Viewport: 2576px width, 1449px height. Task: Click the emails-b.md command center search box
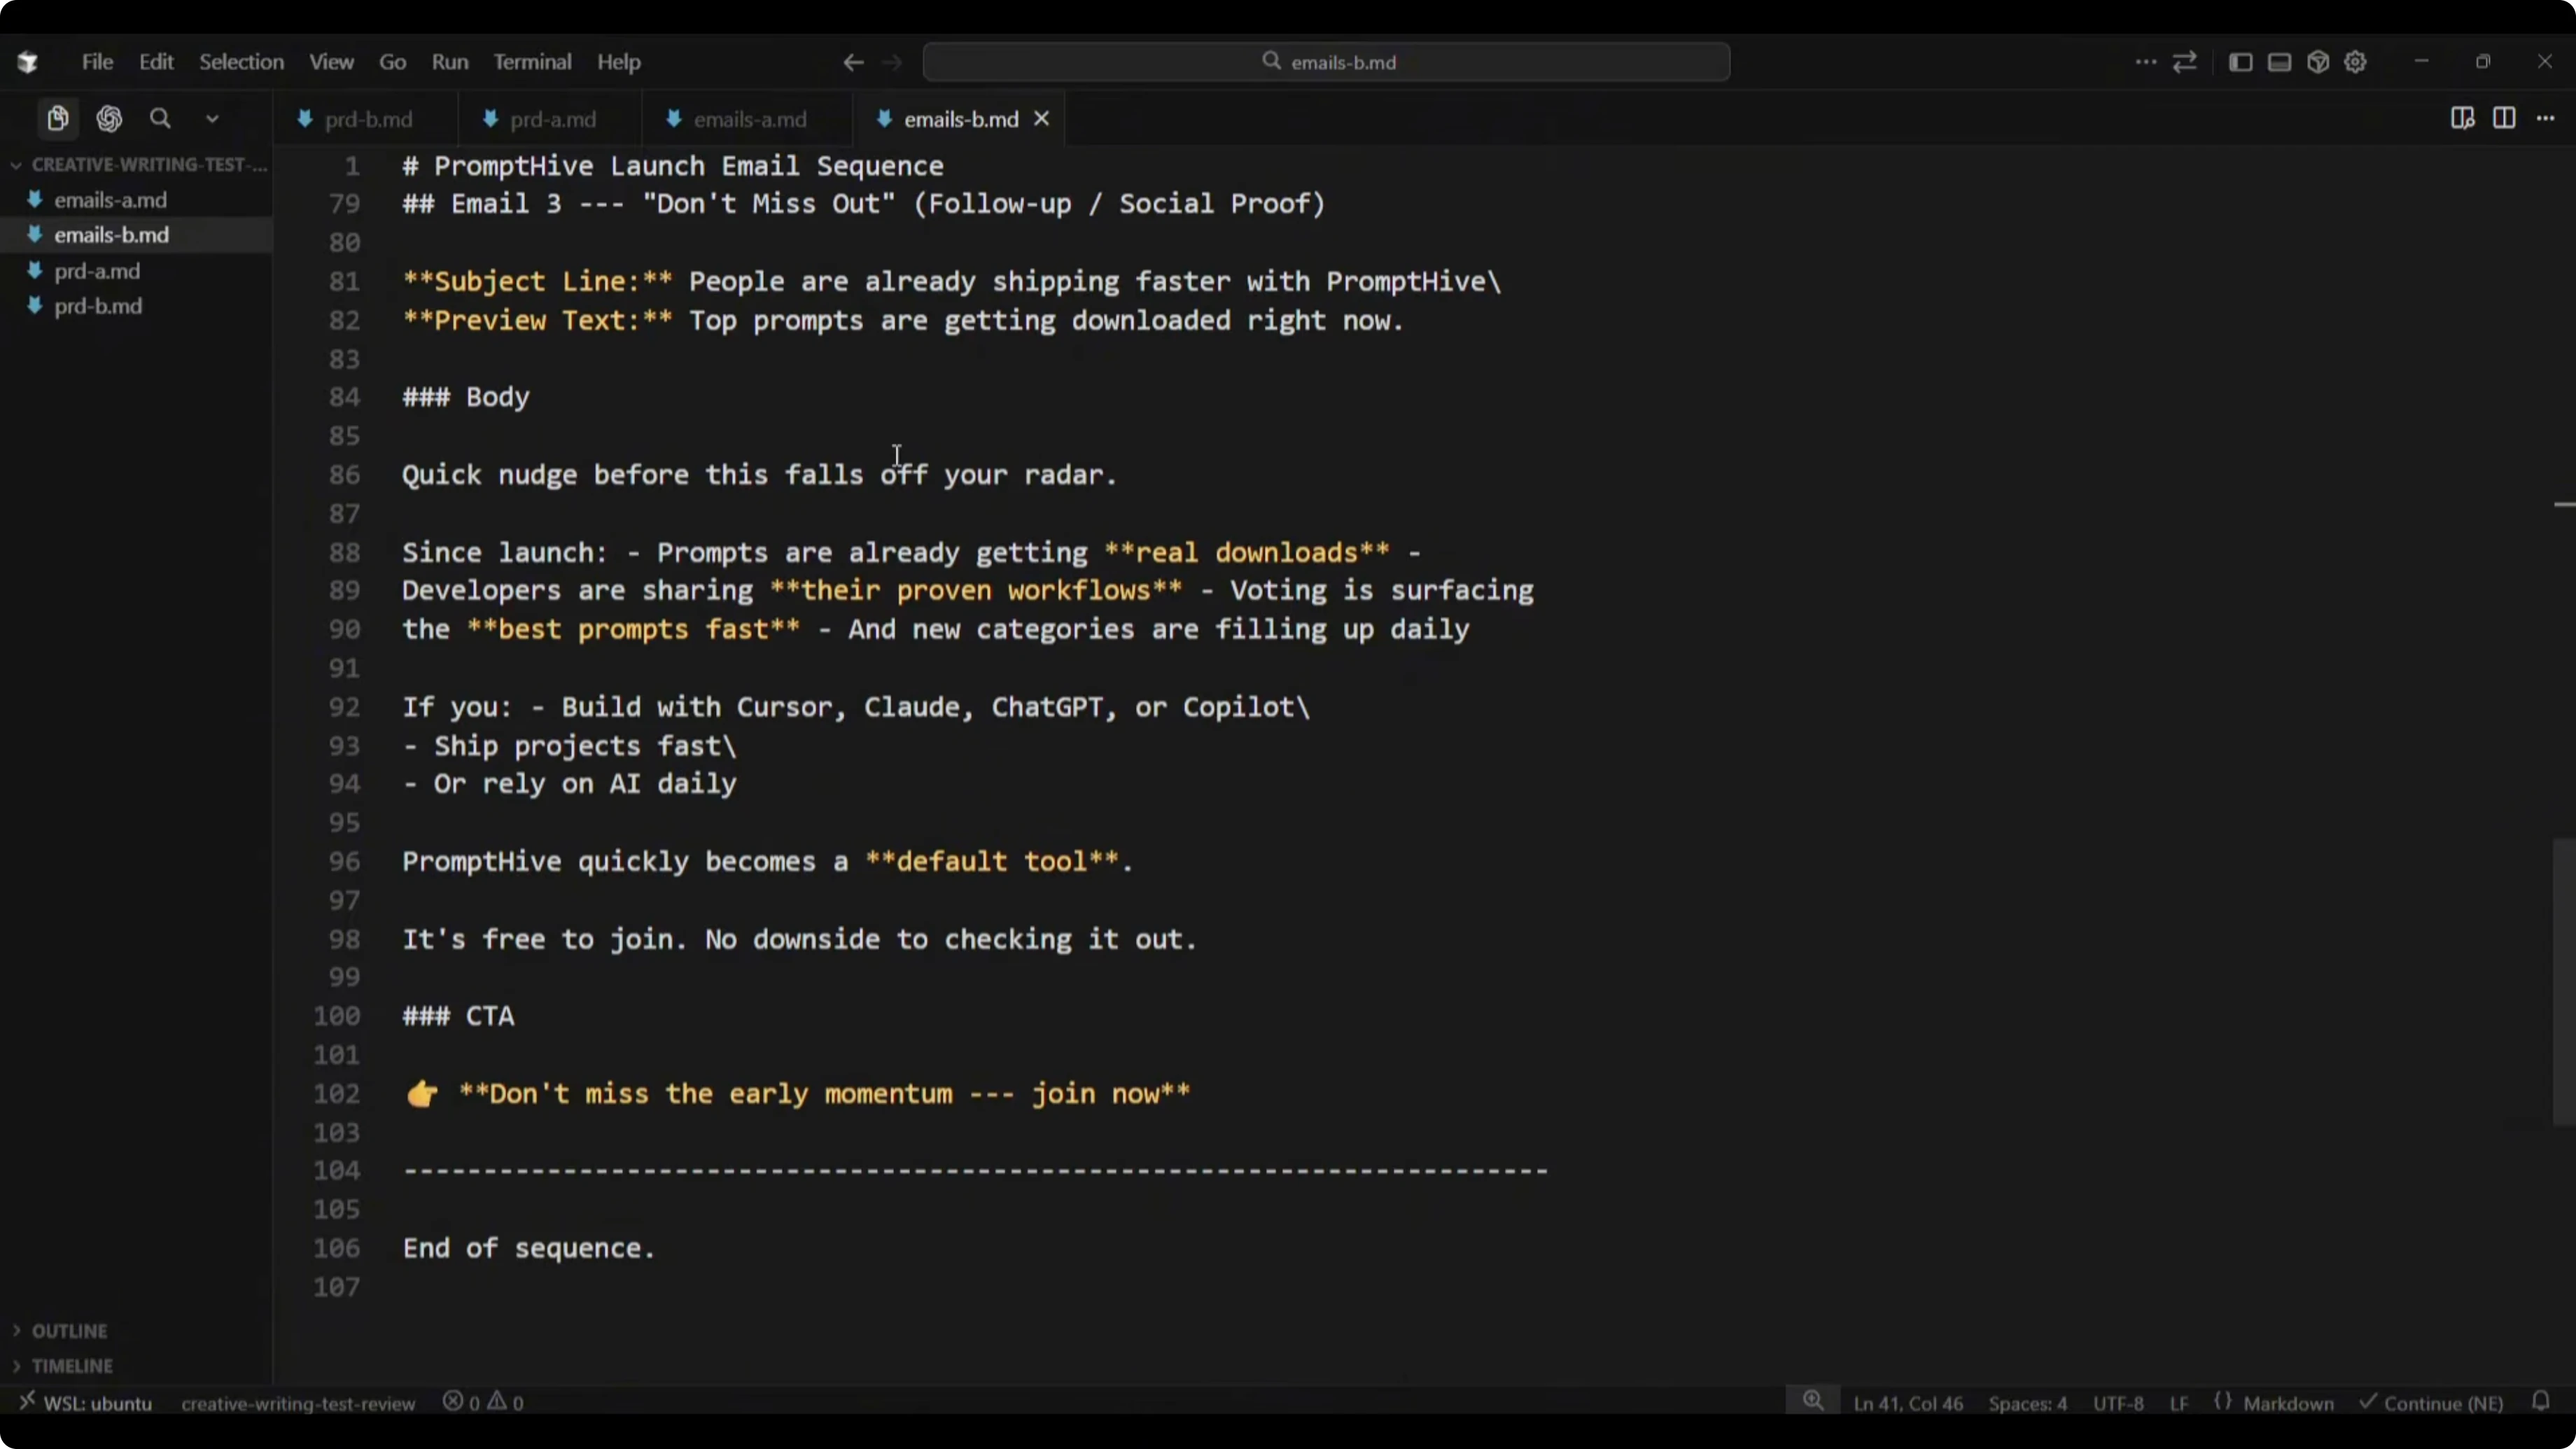point(1326,62)
